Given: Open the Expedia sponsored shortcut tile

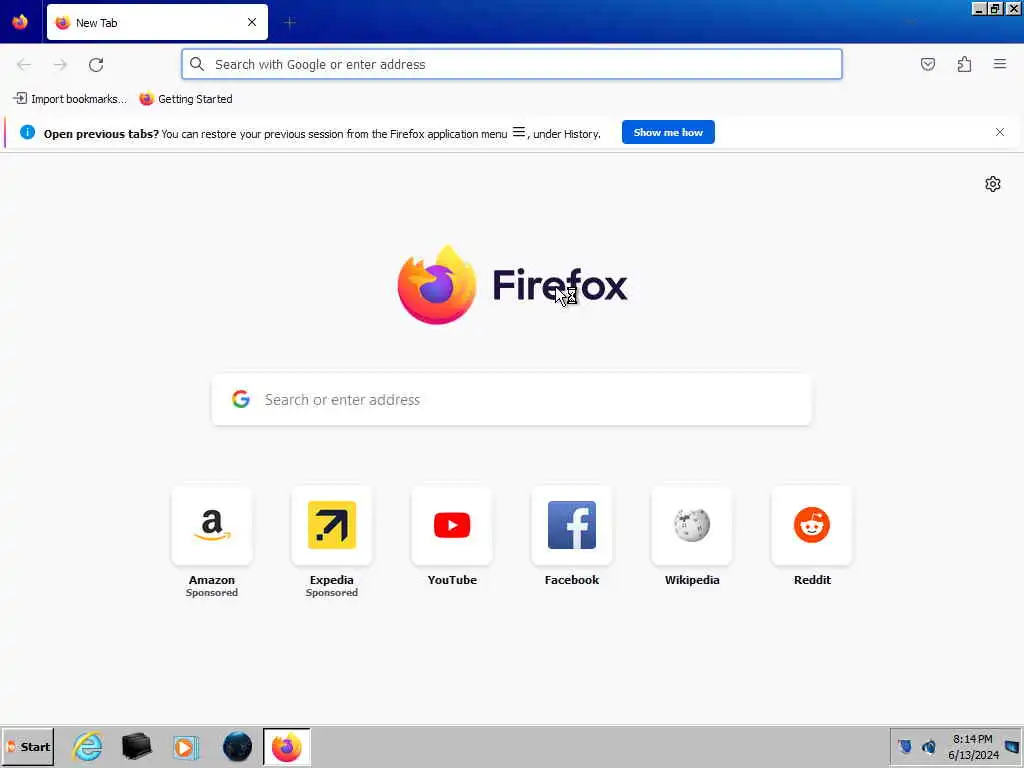Looking at the screenshot, I should coord(332,541).
